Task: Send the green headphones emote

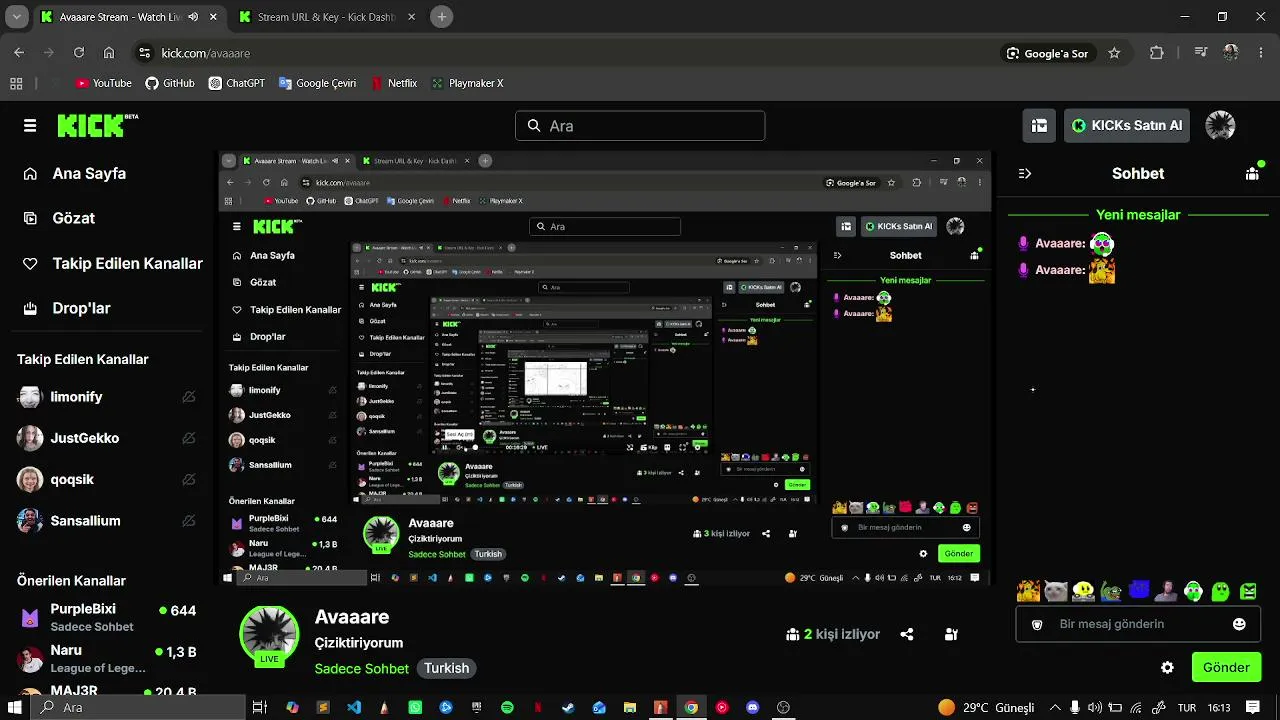Action: click(x=1193, y=591)
